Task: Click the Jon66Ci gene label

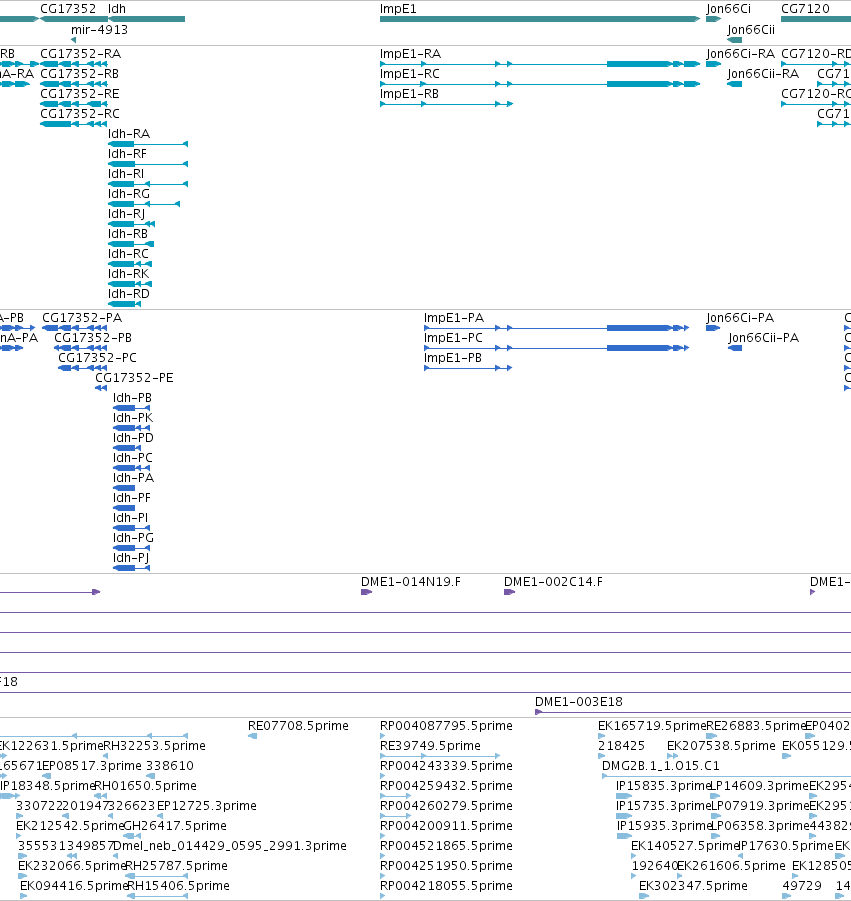Action: 729,9
